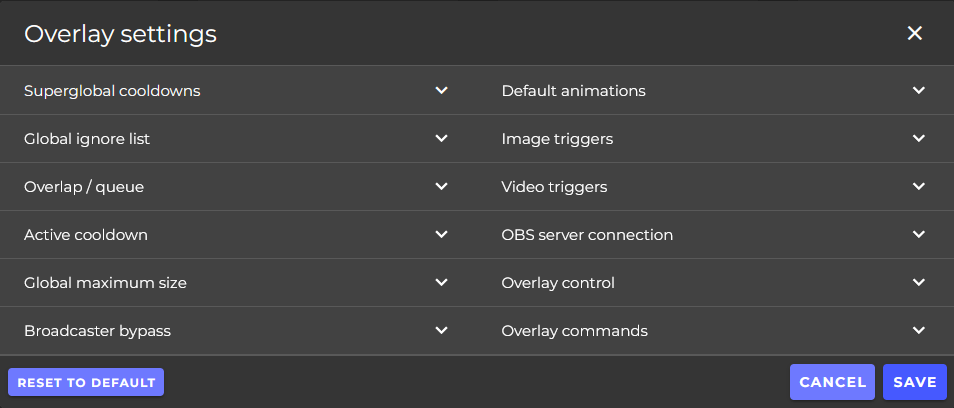Open the Video triggers section
This screenshot has height=408, width=954.
tap(714, 187)
